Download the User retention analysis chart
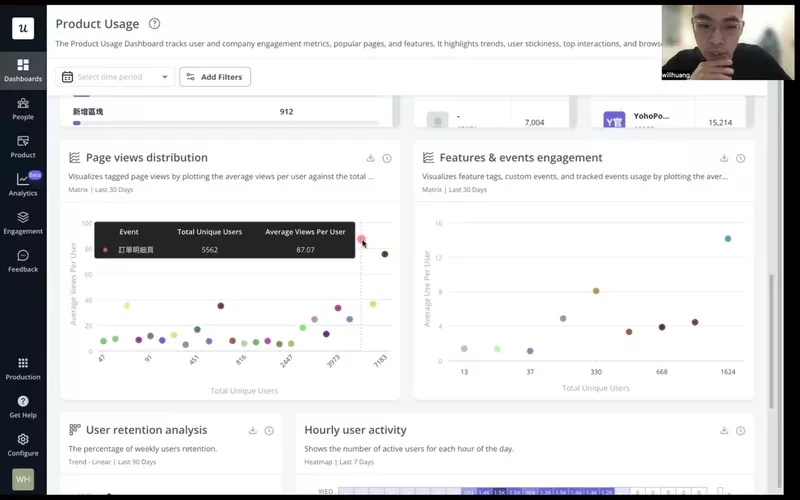Image resolution: width=800 pixels, height=500 pixels. (x=253, y=430)
